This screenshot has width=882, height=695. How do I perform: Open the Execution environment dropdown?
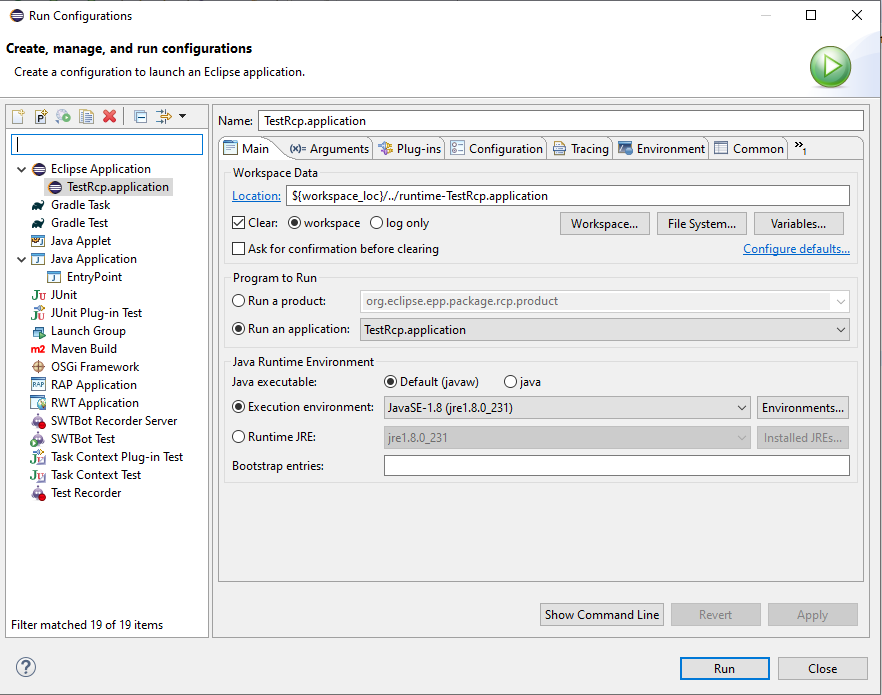(x=740, y=408)
